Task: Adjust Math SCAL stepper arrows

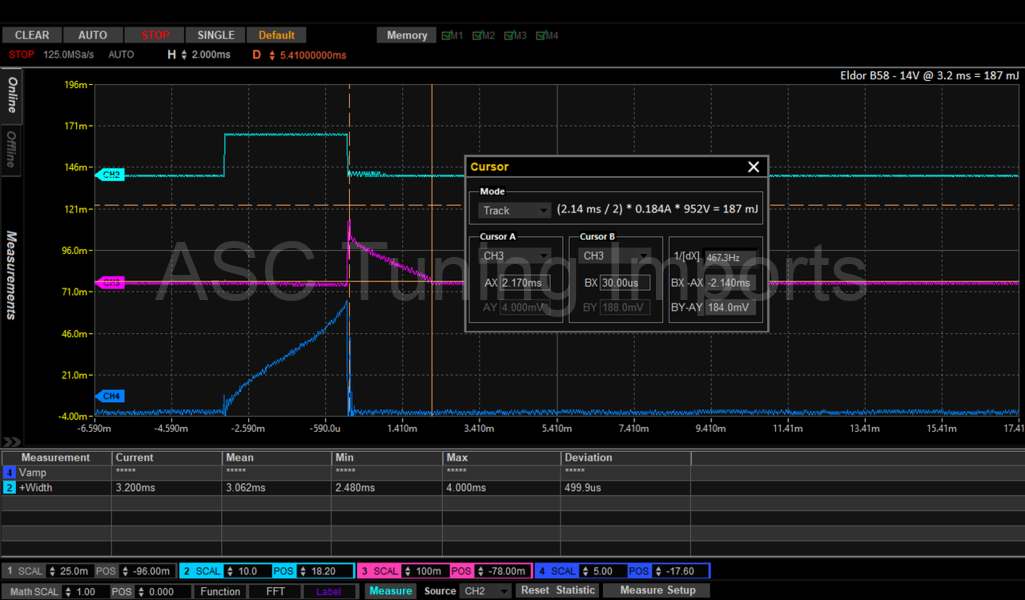Action: 67,592
